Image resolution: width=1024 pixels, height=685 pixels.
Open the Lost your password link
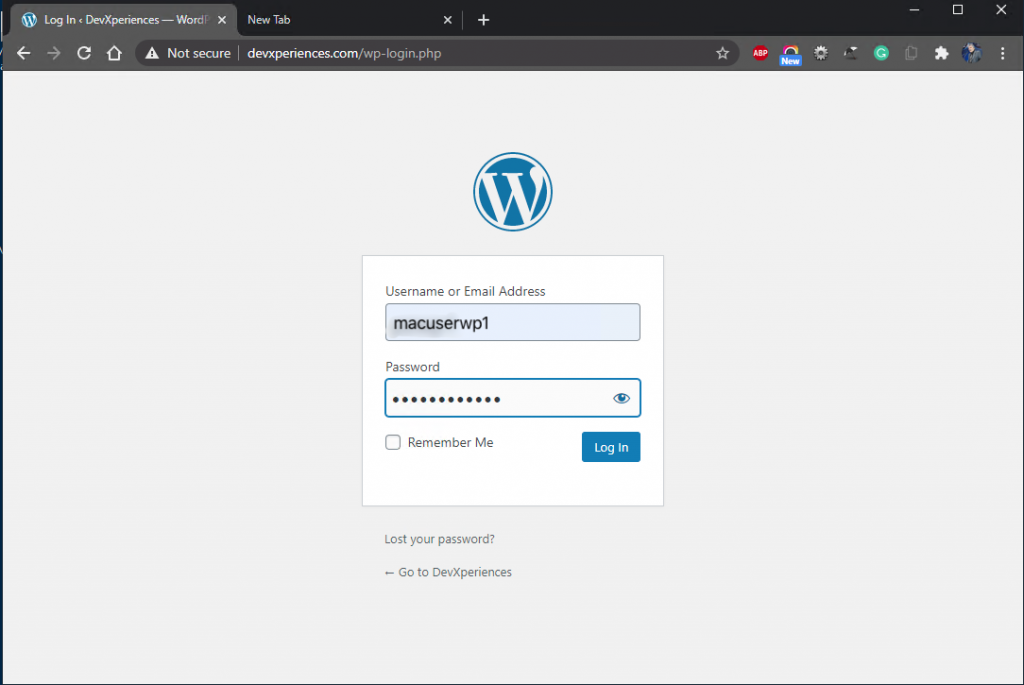pos(439,539)
